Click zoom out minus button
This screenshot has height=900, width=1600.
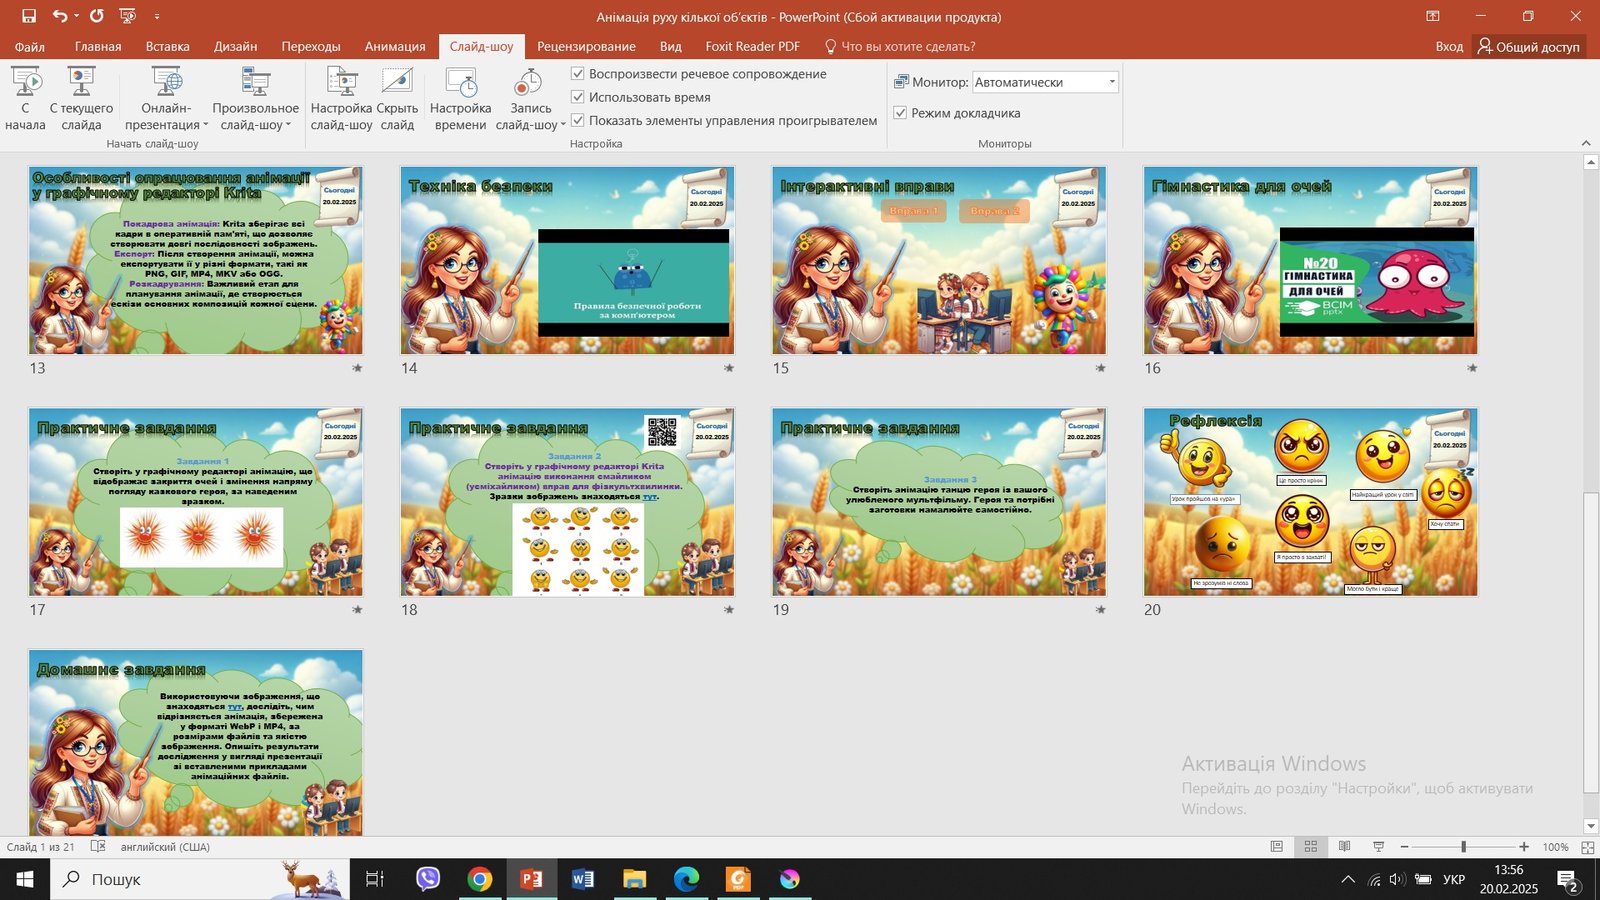(x=1404, y=847)
